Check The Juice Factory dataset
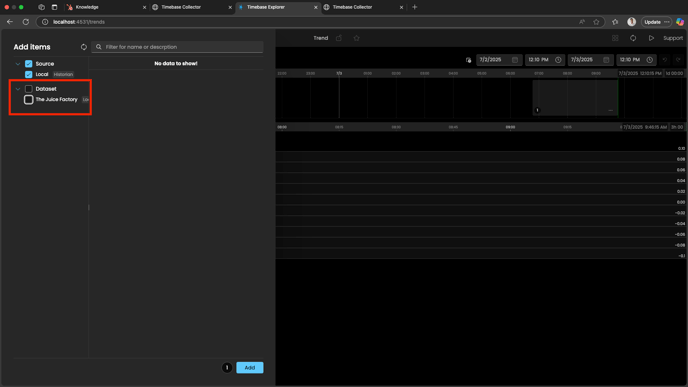The height and width of the screenshot is (387, 688). pos(29,100)
